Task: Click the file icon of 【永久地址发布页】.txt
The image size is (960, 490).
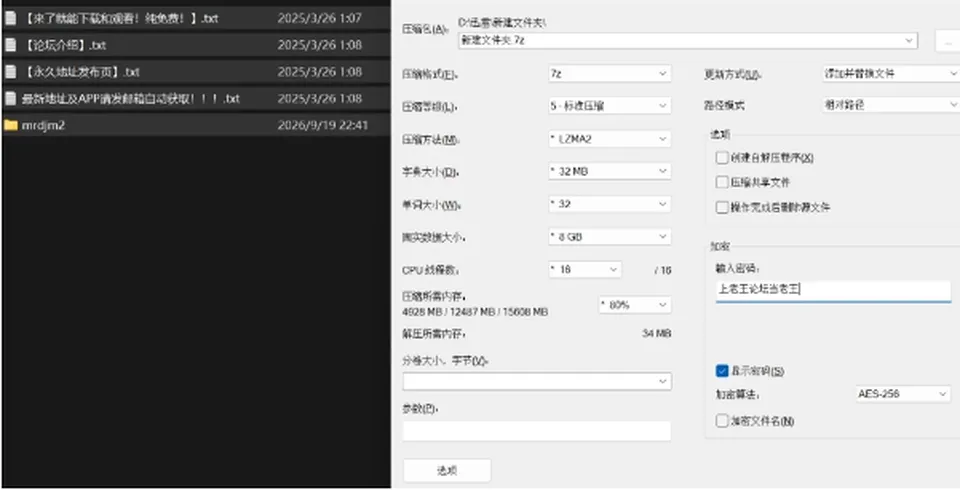Action: click(x=10, y=72)
